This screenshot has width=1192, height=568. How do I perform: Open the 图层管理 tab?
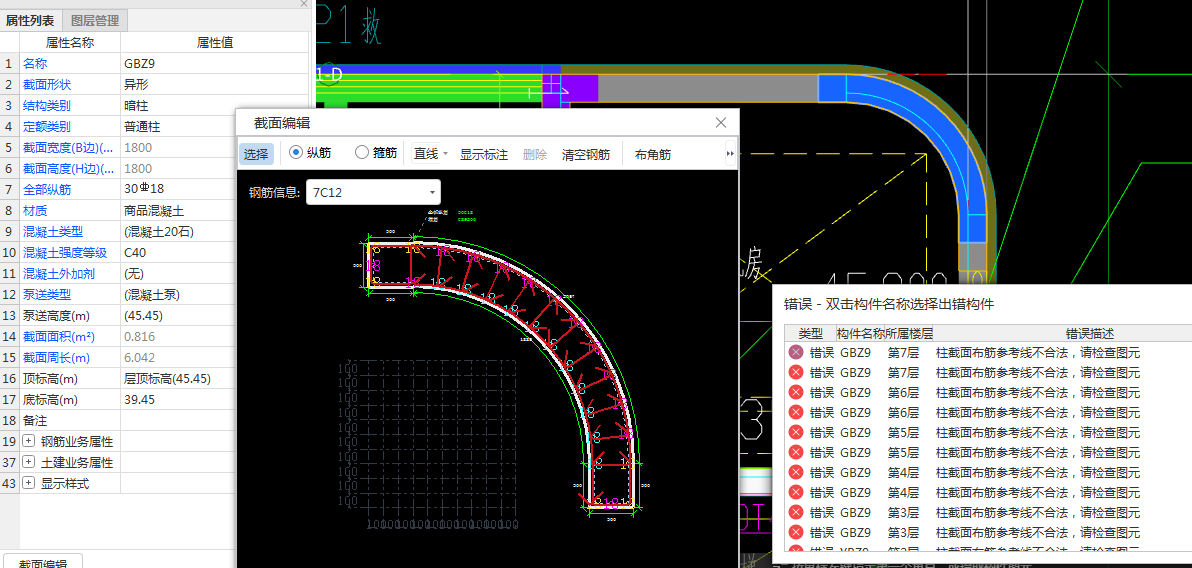click(94, 21)
